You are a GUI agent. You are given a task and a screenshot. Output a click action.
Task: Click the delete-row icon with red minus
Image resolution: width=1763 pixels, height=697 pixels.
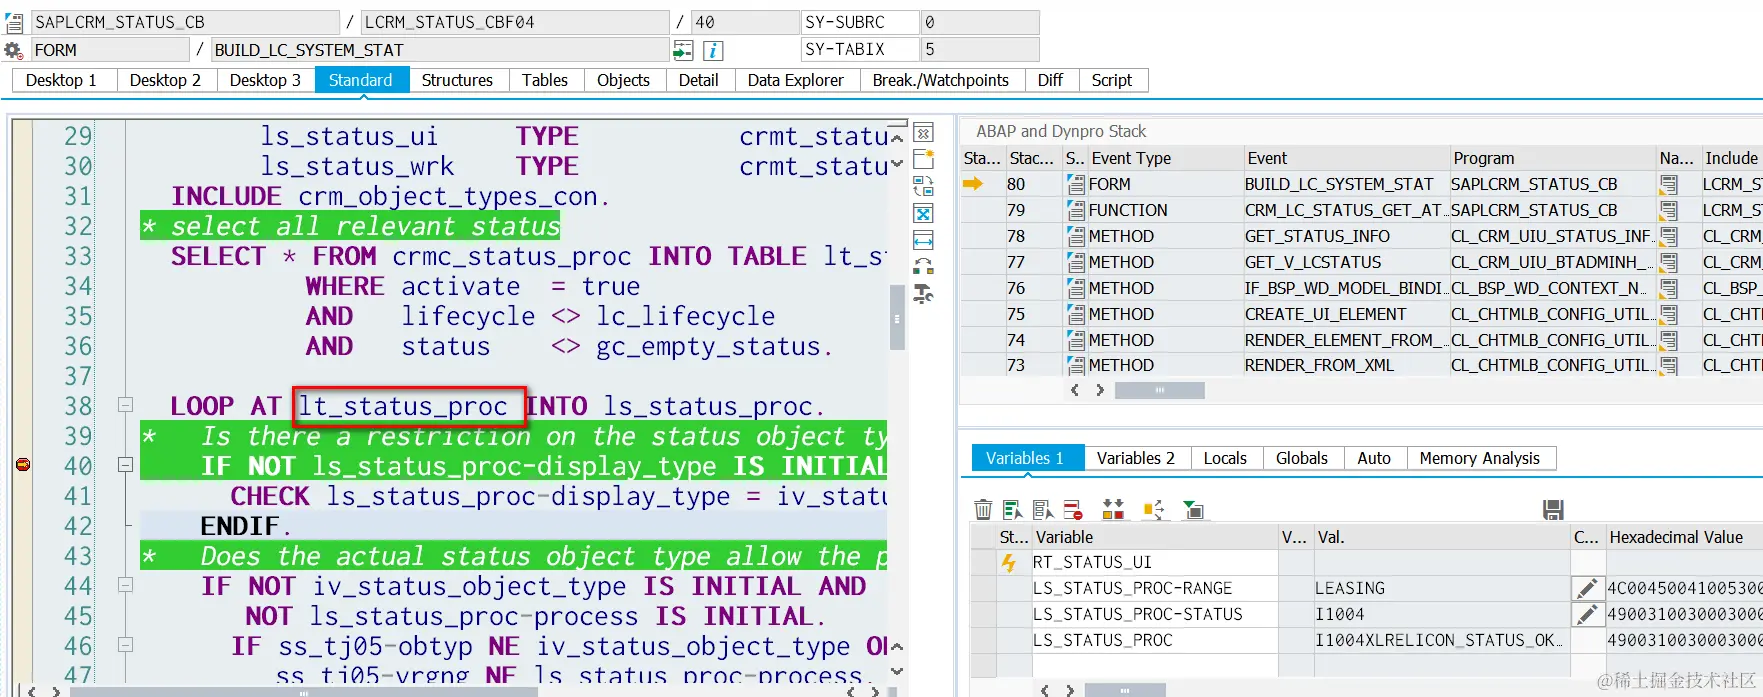1073,510
